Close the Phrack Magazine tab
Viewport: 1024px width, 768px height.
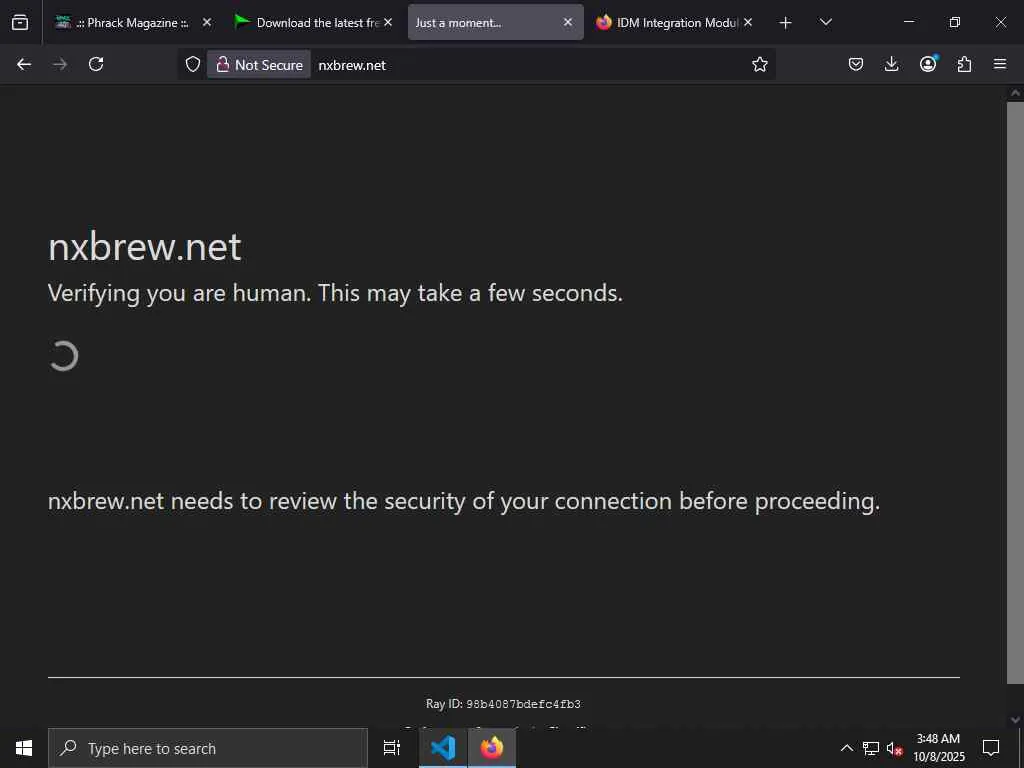(206, 22)
